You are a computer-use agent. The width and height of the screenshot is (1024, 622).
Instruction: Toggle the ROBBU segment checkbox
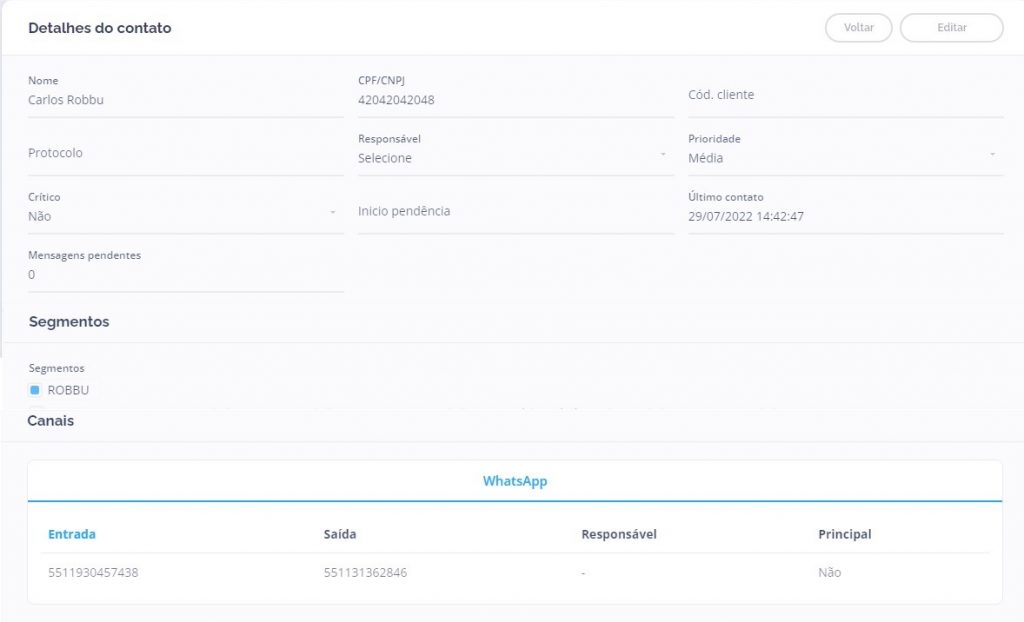click(35, 390)
